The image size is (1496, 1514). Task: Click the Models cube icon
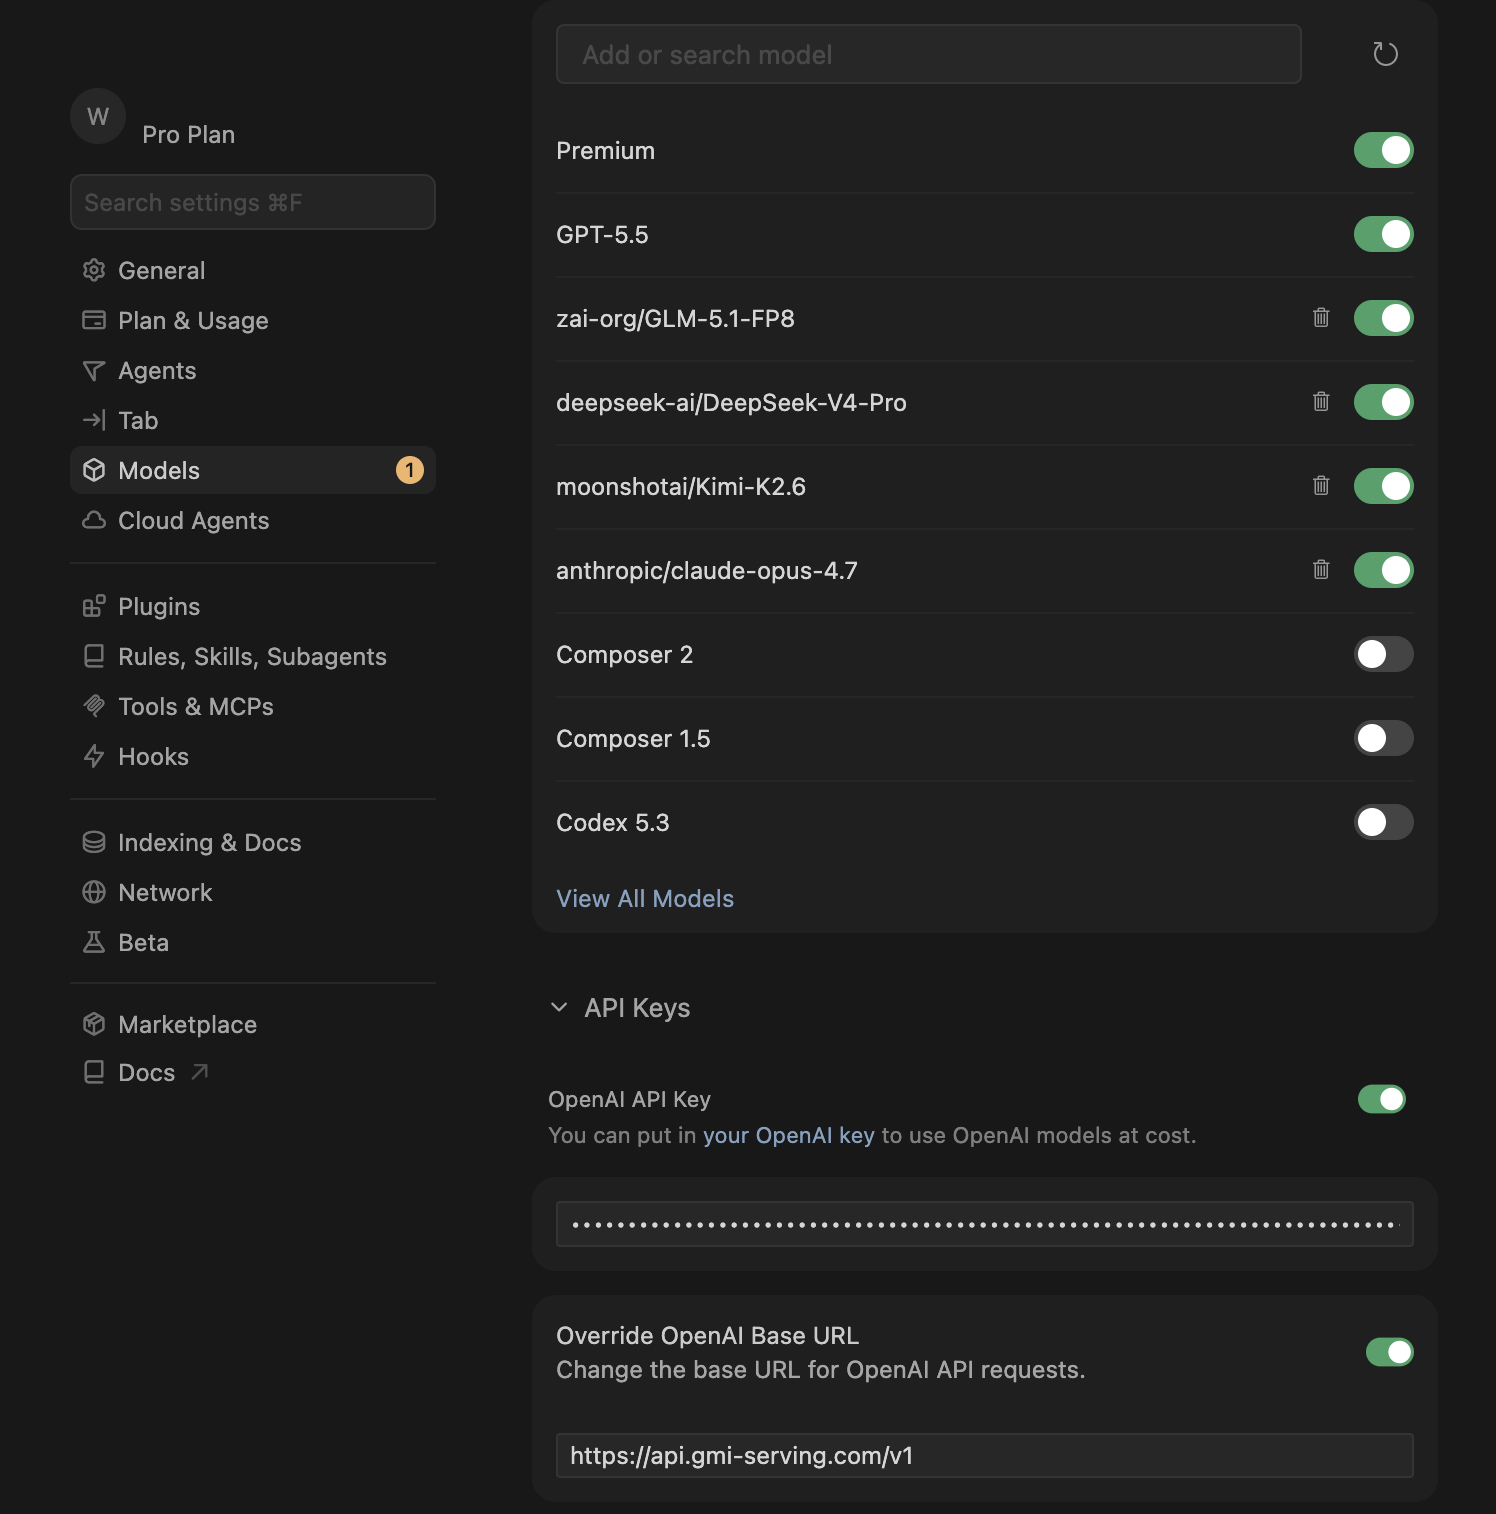click(x=94, y=470)
